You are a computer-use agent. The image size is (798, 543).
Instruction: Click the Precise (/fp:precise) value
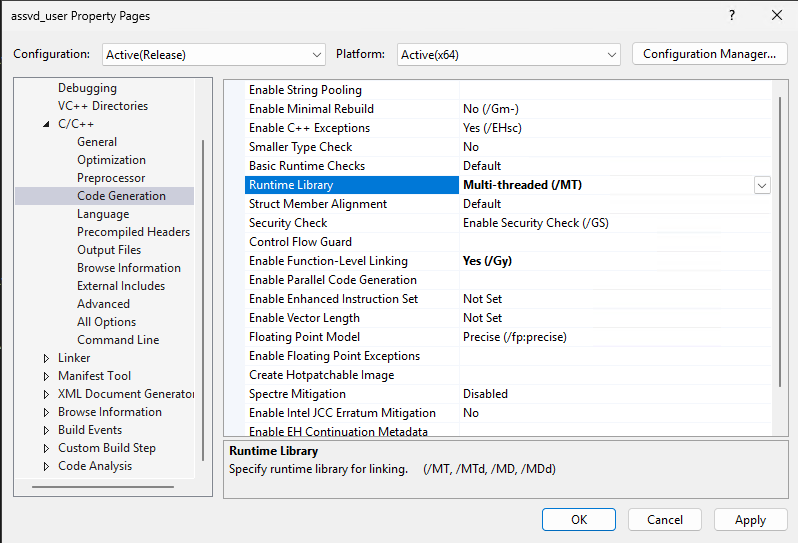coord(515,337)
